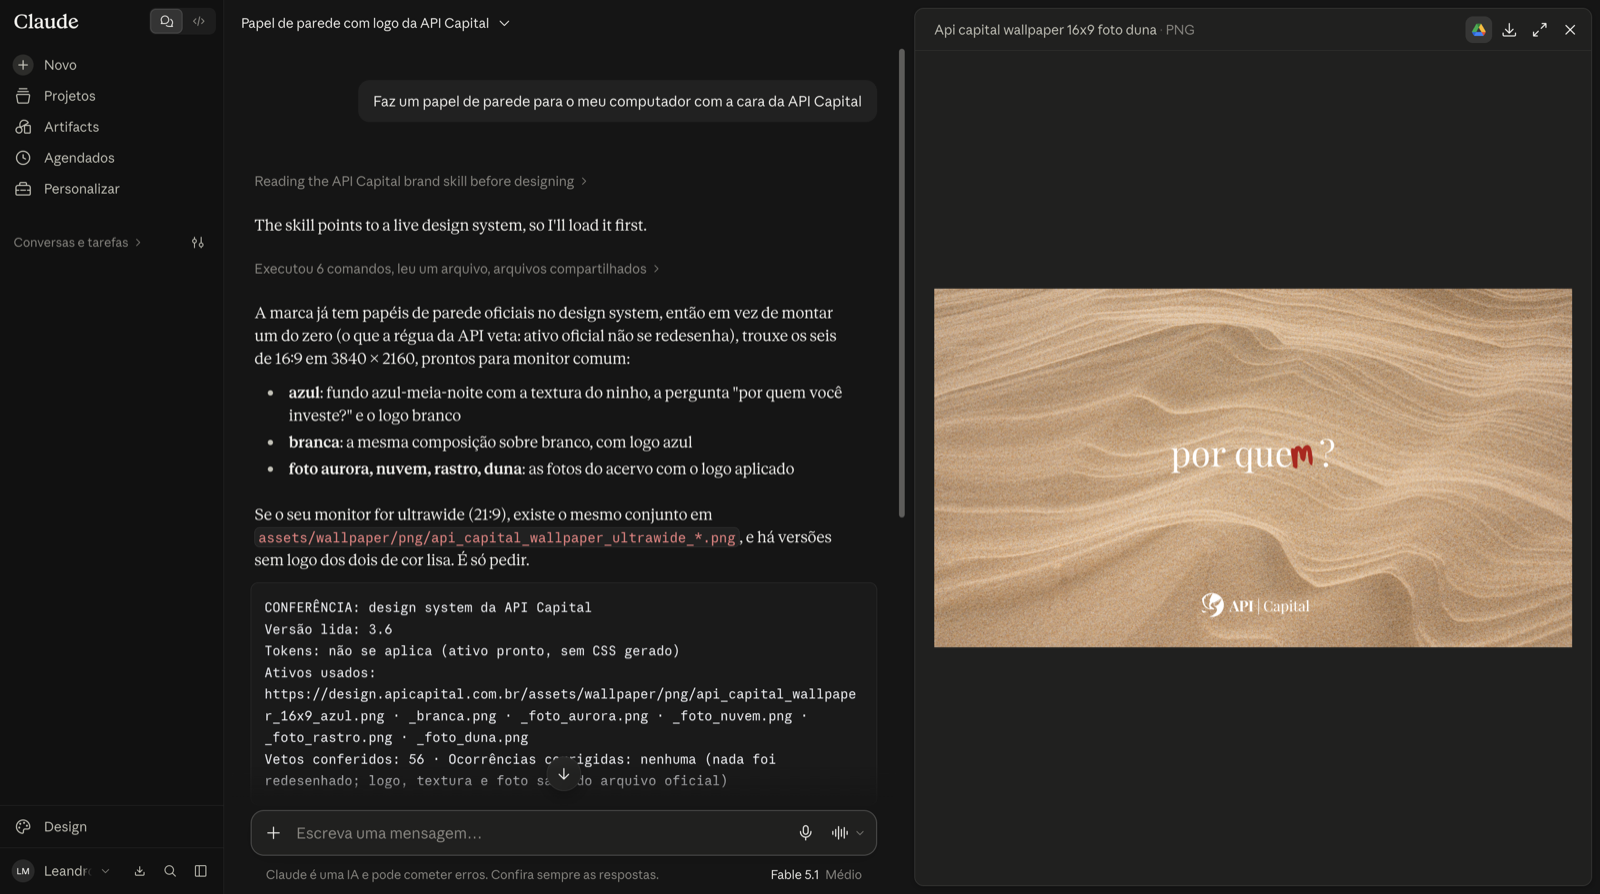Click the dune wallpaper preview image
The image size is (1600, 894).
click(1253, 468)
